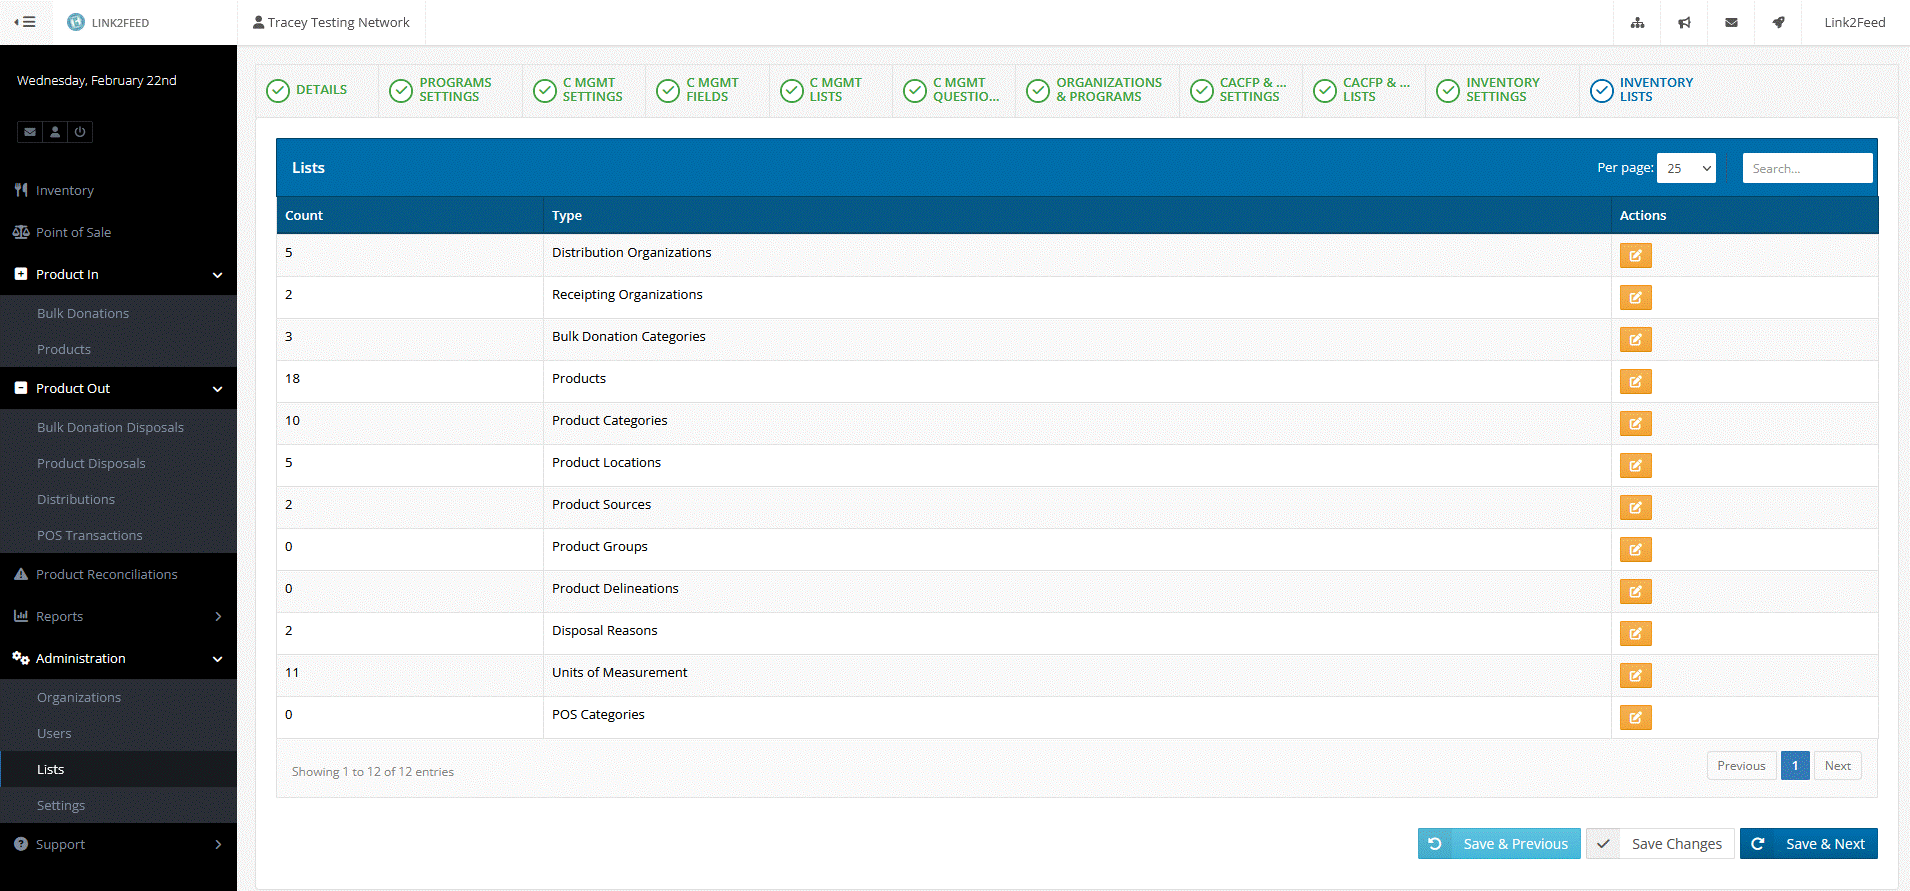Screen dimensions: 1910x891
Task: Open edit for Units of Measurement
Action: point(1635,676)
